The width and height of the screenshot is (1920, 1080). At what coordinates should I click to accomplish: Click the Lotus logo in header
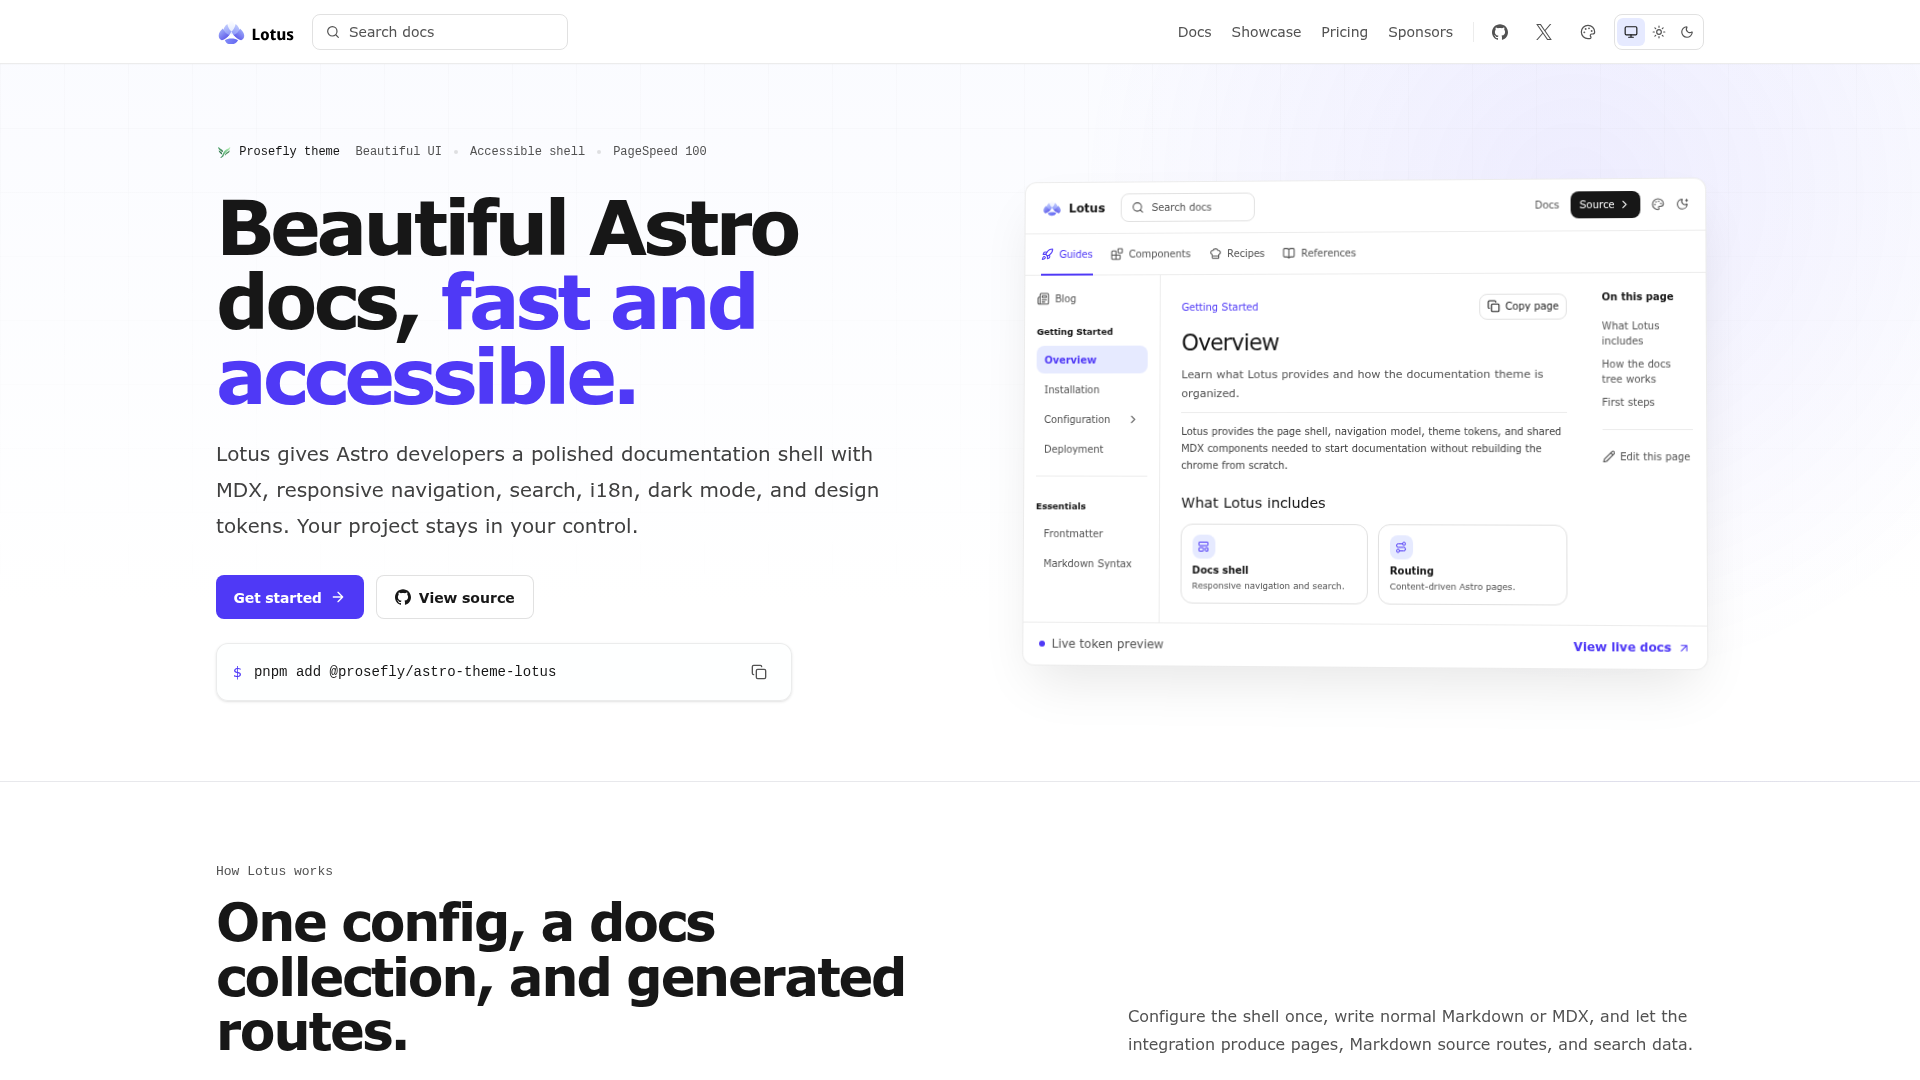tap(256, 34)
